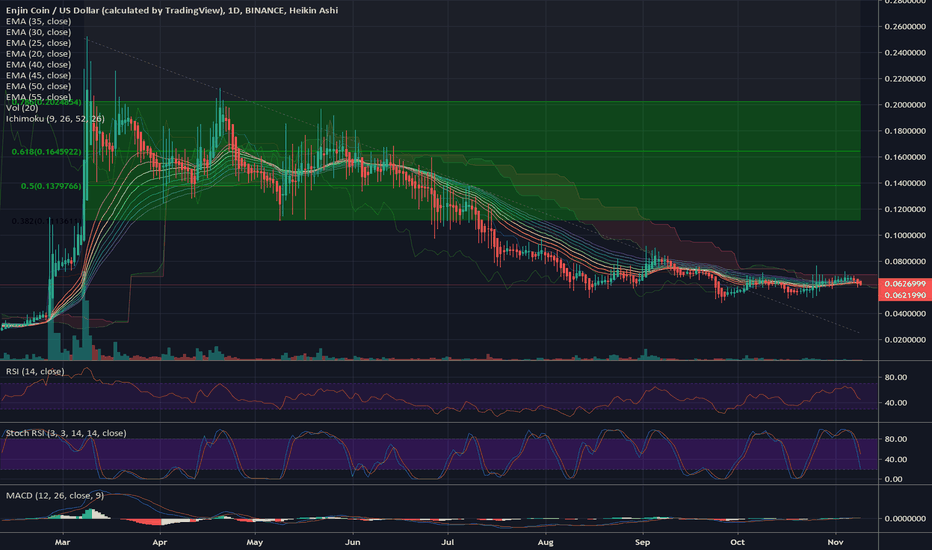932x550 pixels.
Task: Click the 80.00 value on the Stoch RSI axis
Action: click(x=896, y=439)
